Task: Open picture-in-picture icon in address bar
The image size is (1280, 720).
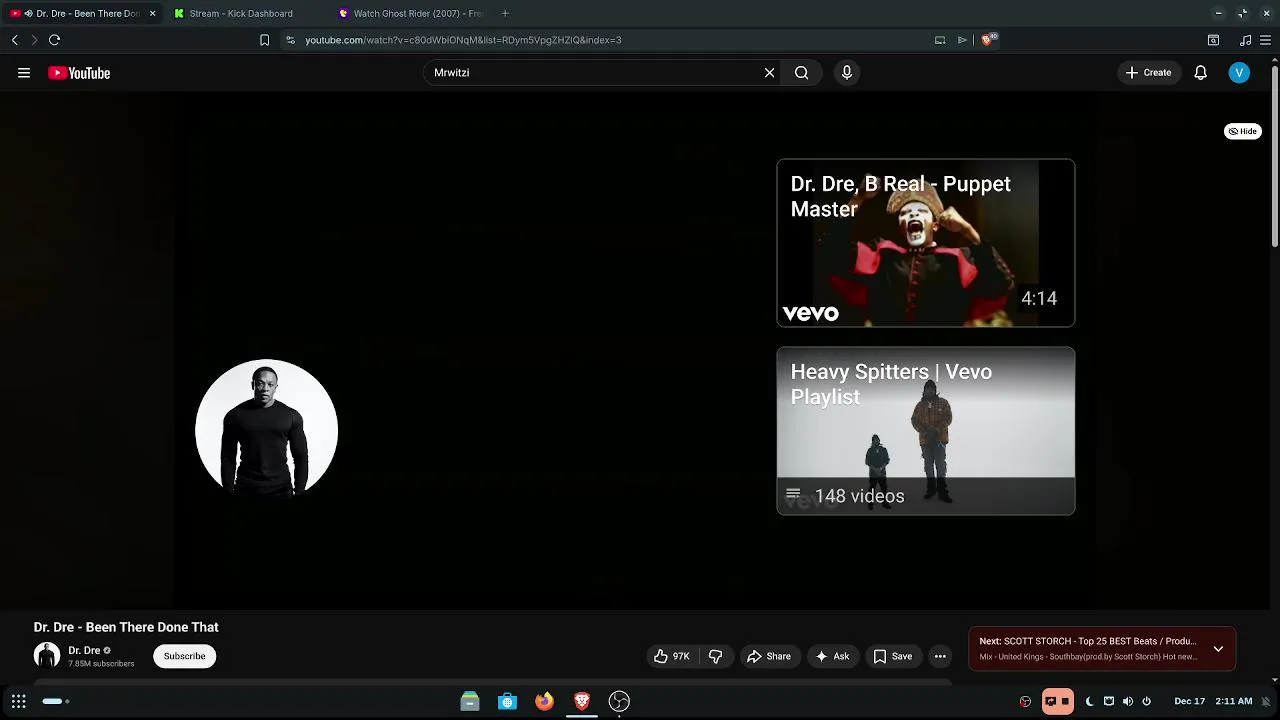Action: point(940,40)
